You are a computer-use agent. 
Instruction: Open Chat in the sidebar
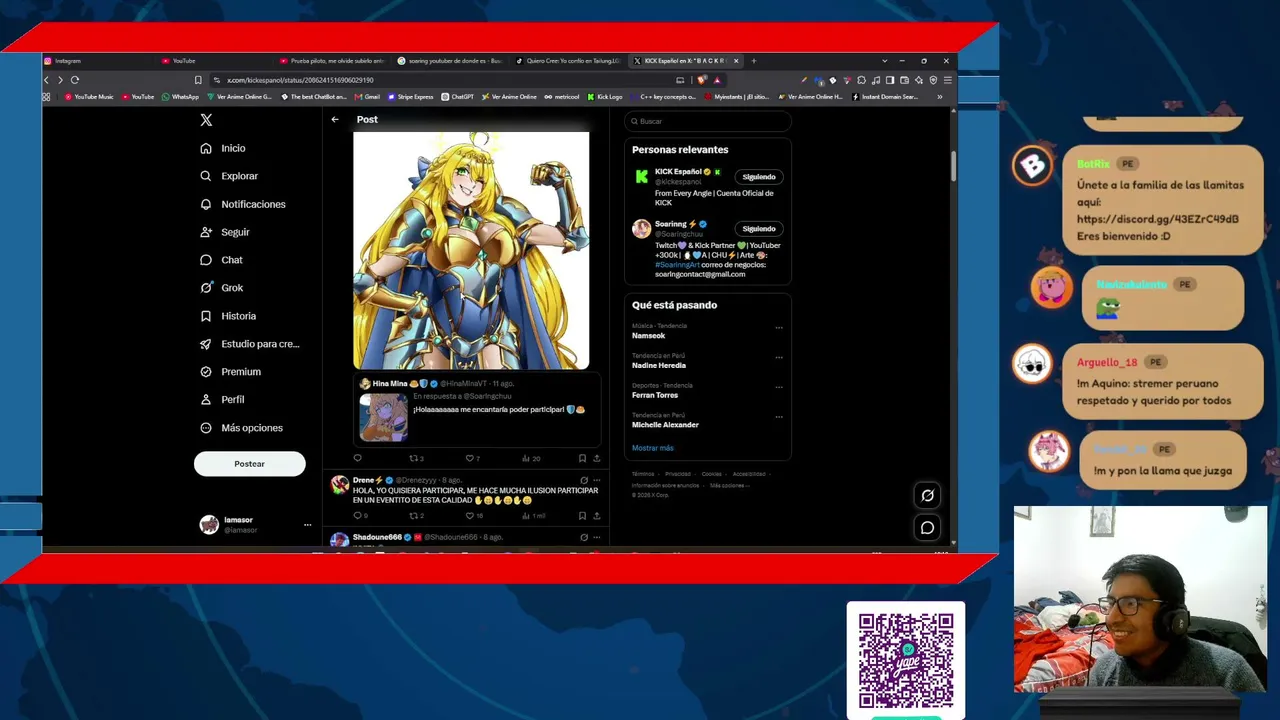221,260
